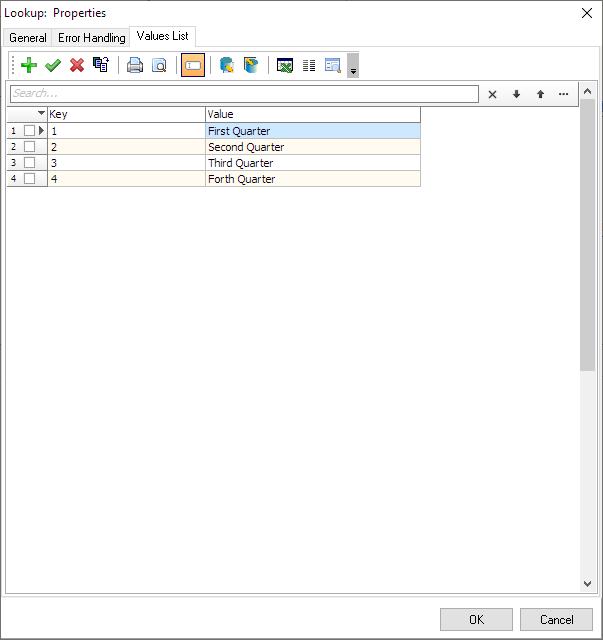Select key cell with value 3
The image size is (603, 640).
coord(126,163)
